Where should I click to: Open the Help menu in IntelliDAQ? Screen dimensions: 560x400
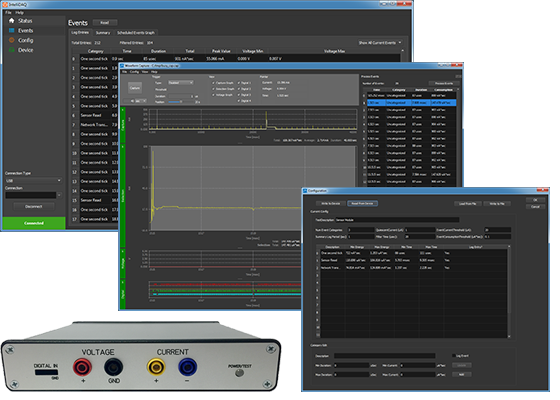[19, 12]
